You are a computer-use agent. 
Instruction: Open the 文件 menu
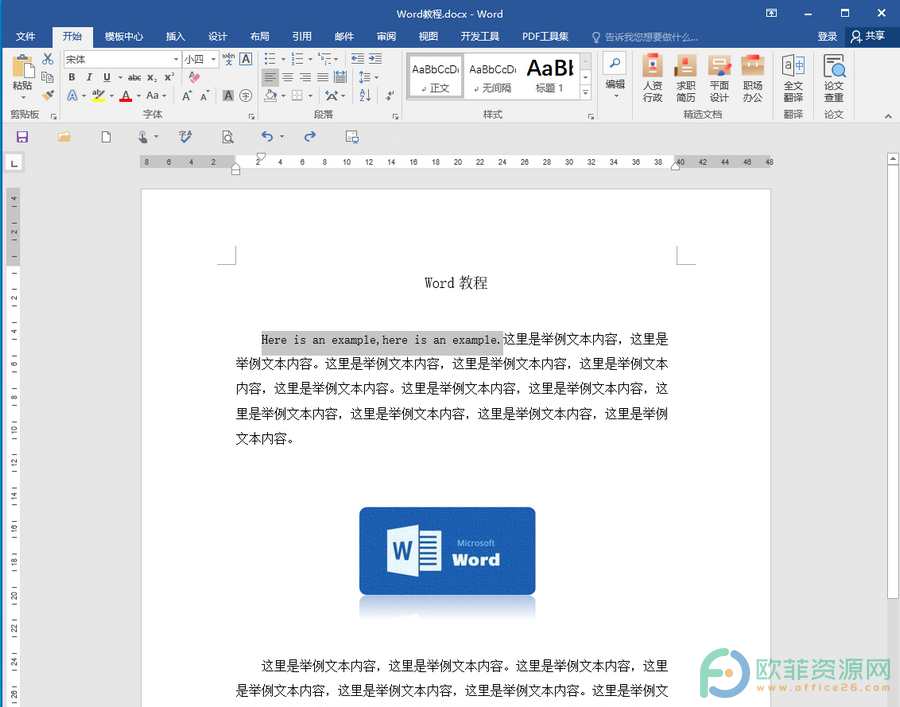click(x=25, y=37)
